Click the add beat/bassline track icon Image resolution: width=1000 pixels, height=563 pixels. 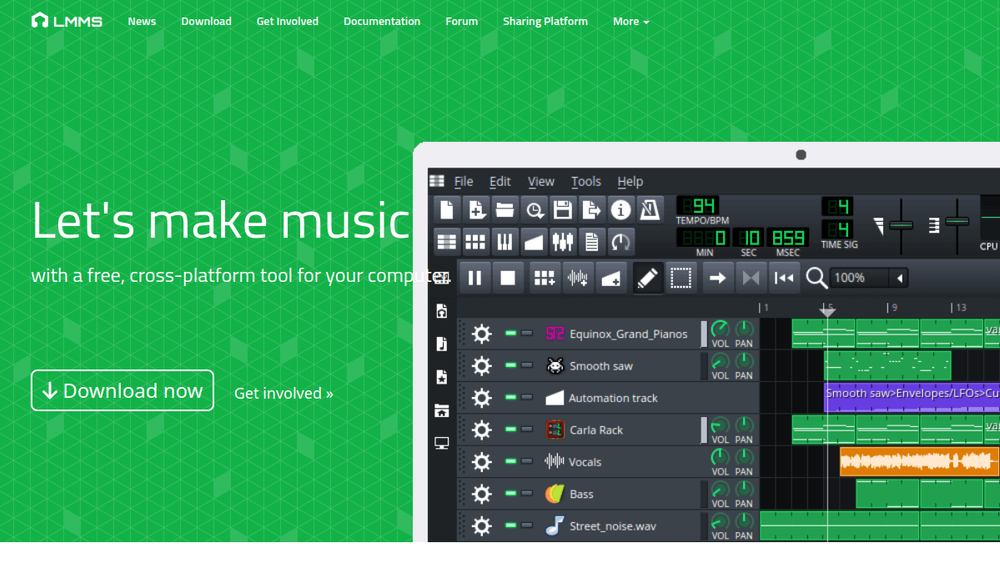coord(544,278)
